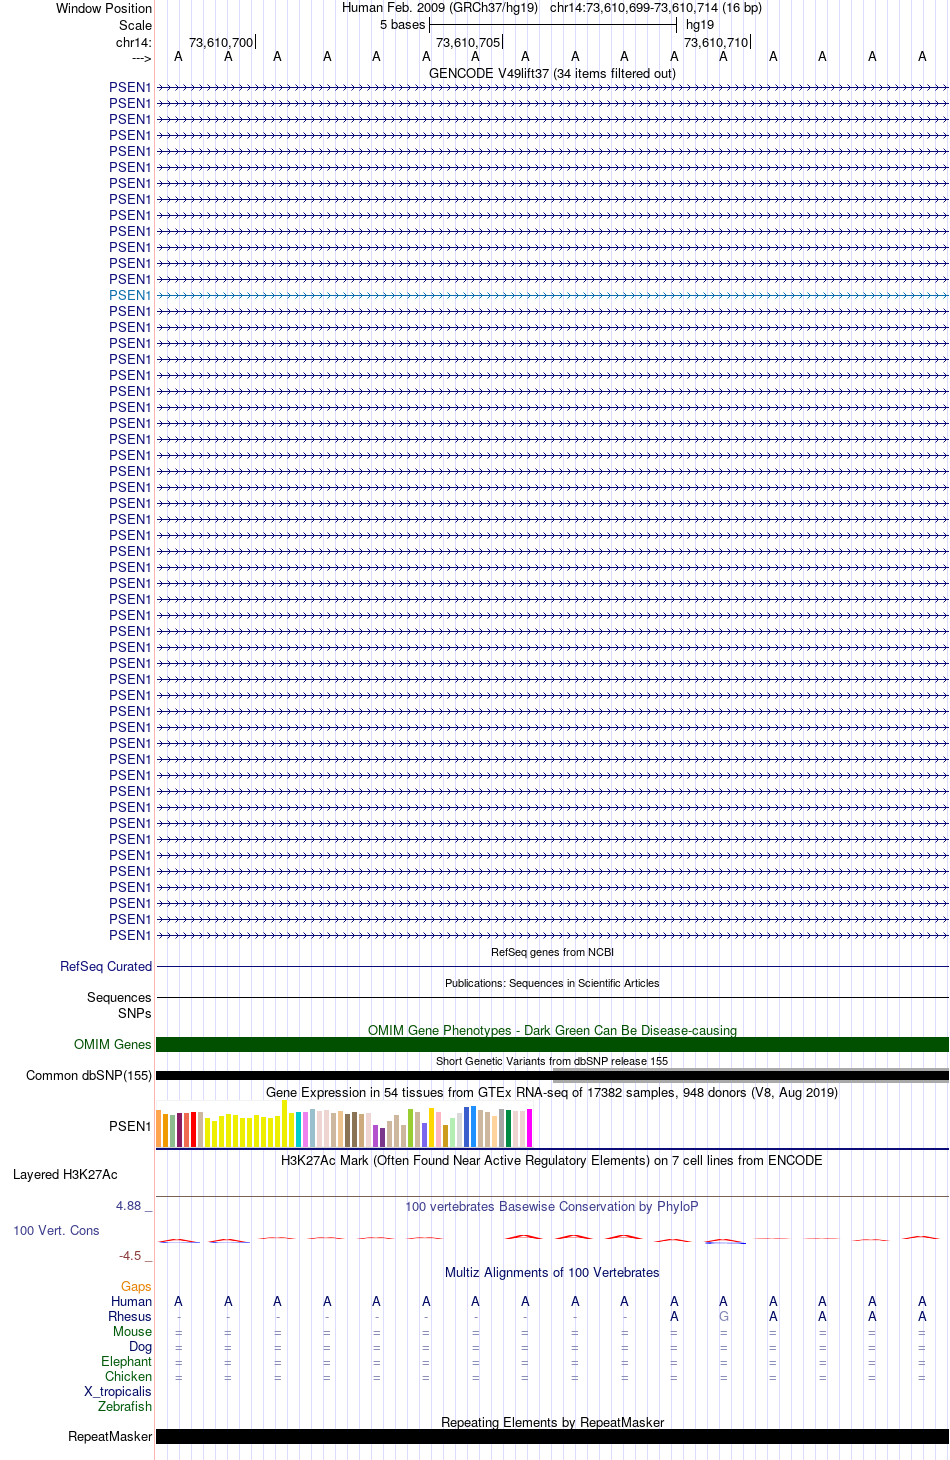Select the Layered H3K27Ac label

[x=65, y=1174]
